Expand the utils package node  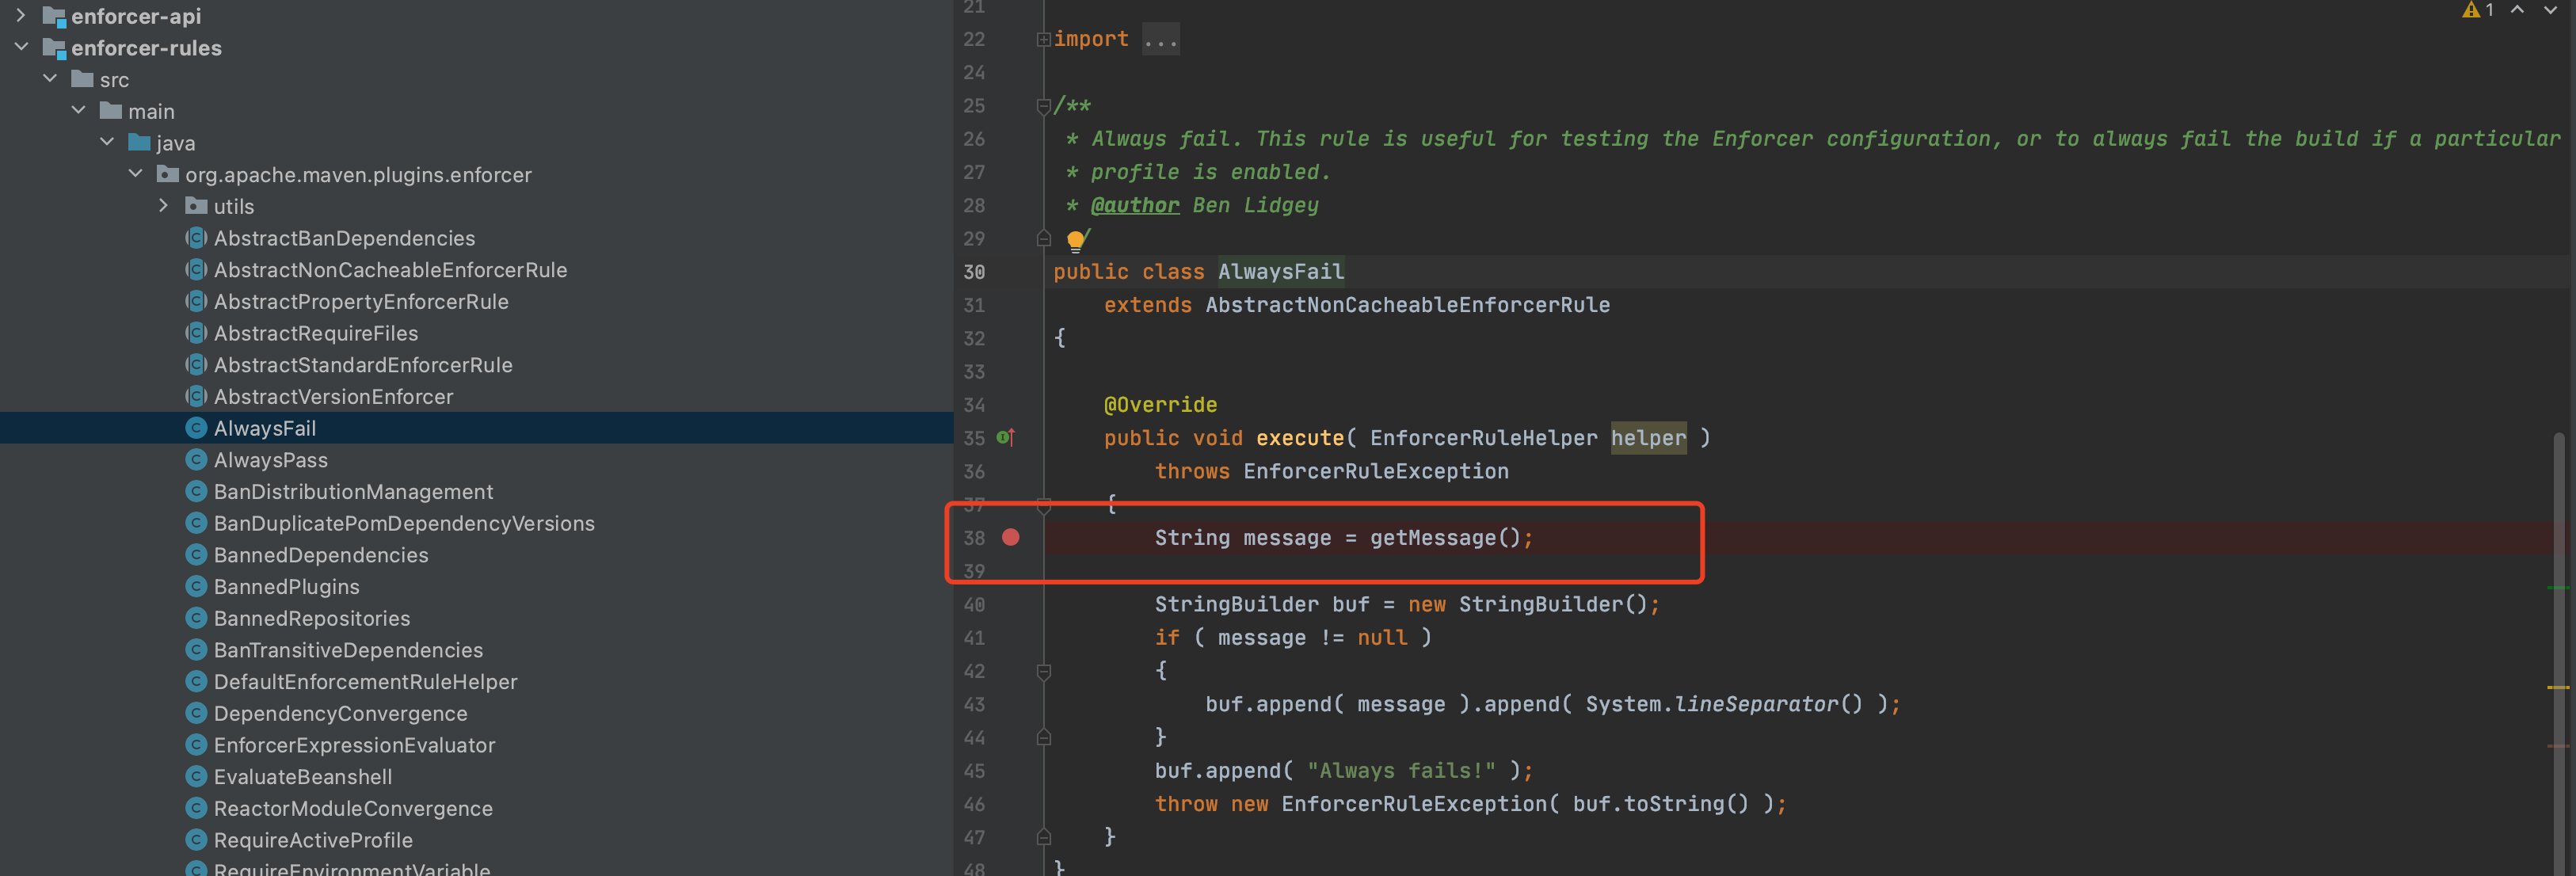(x=164, y=206)
